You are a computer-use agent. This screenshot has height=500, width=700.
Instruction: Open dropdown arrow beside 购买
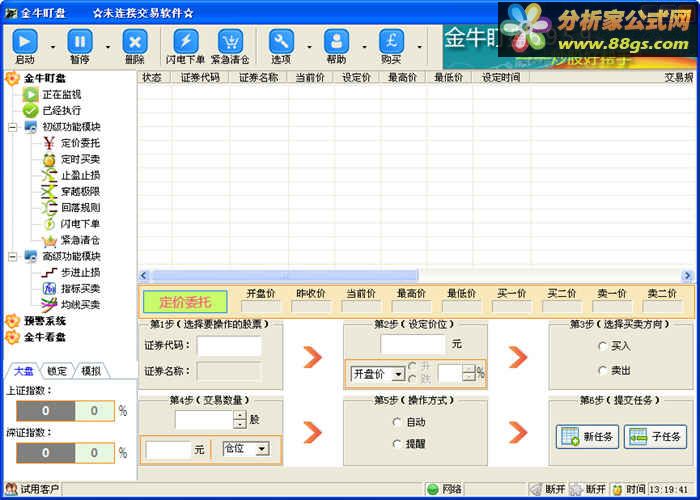click(x=420, y=46)
